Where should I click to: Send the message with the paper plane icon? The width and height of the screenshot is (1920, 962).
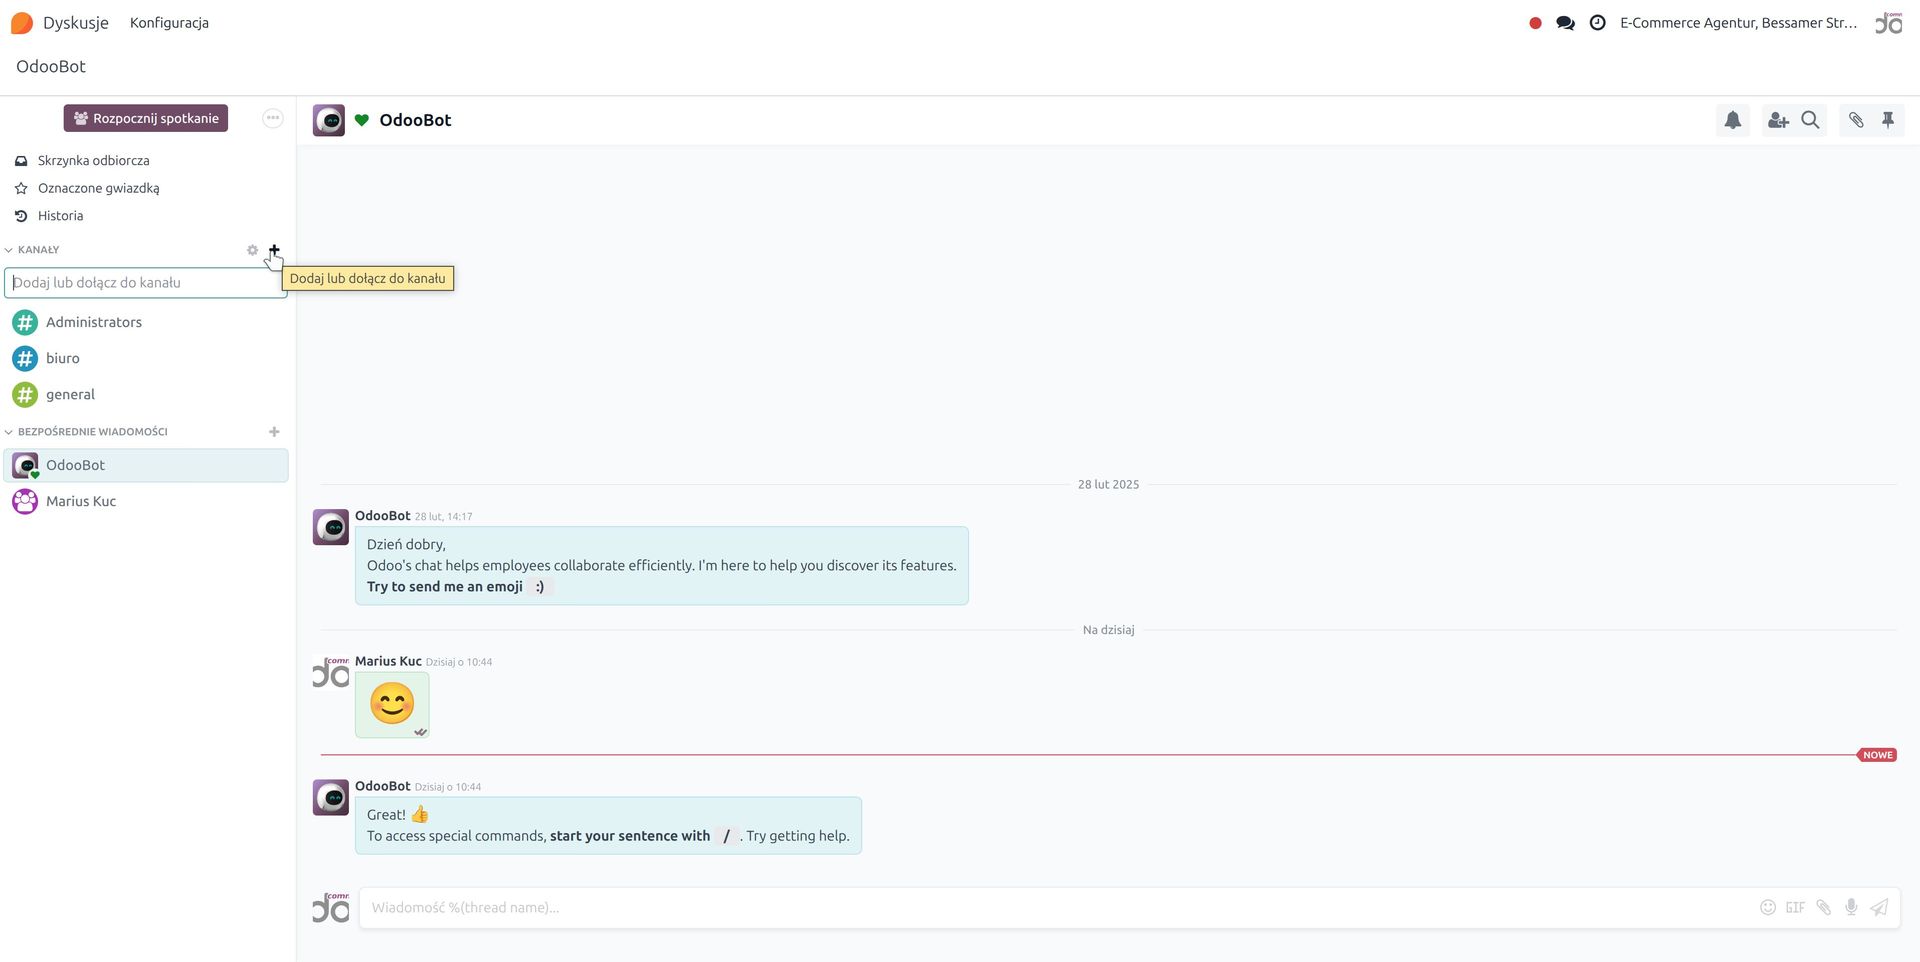[1880, 908]
